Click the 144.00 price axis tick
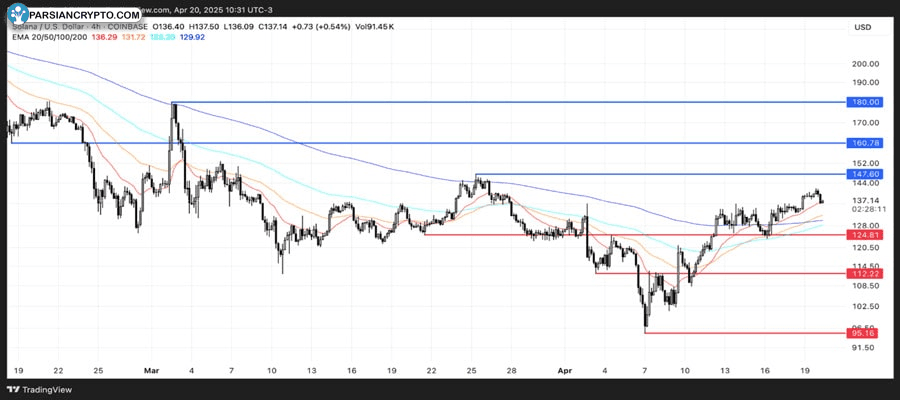 tap(866, 183)
